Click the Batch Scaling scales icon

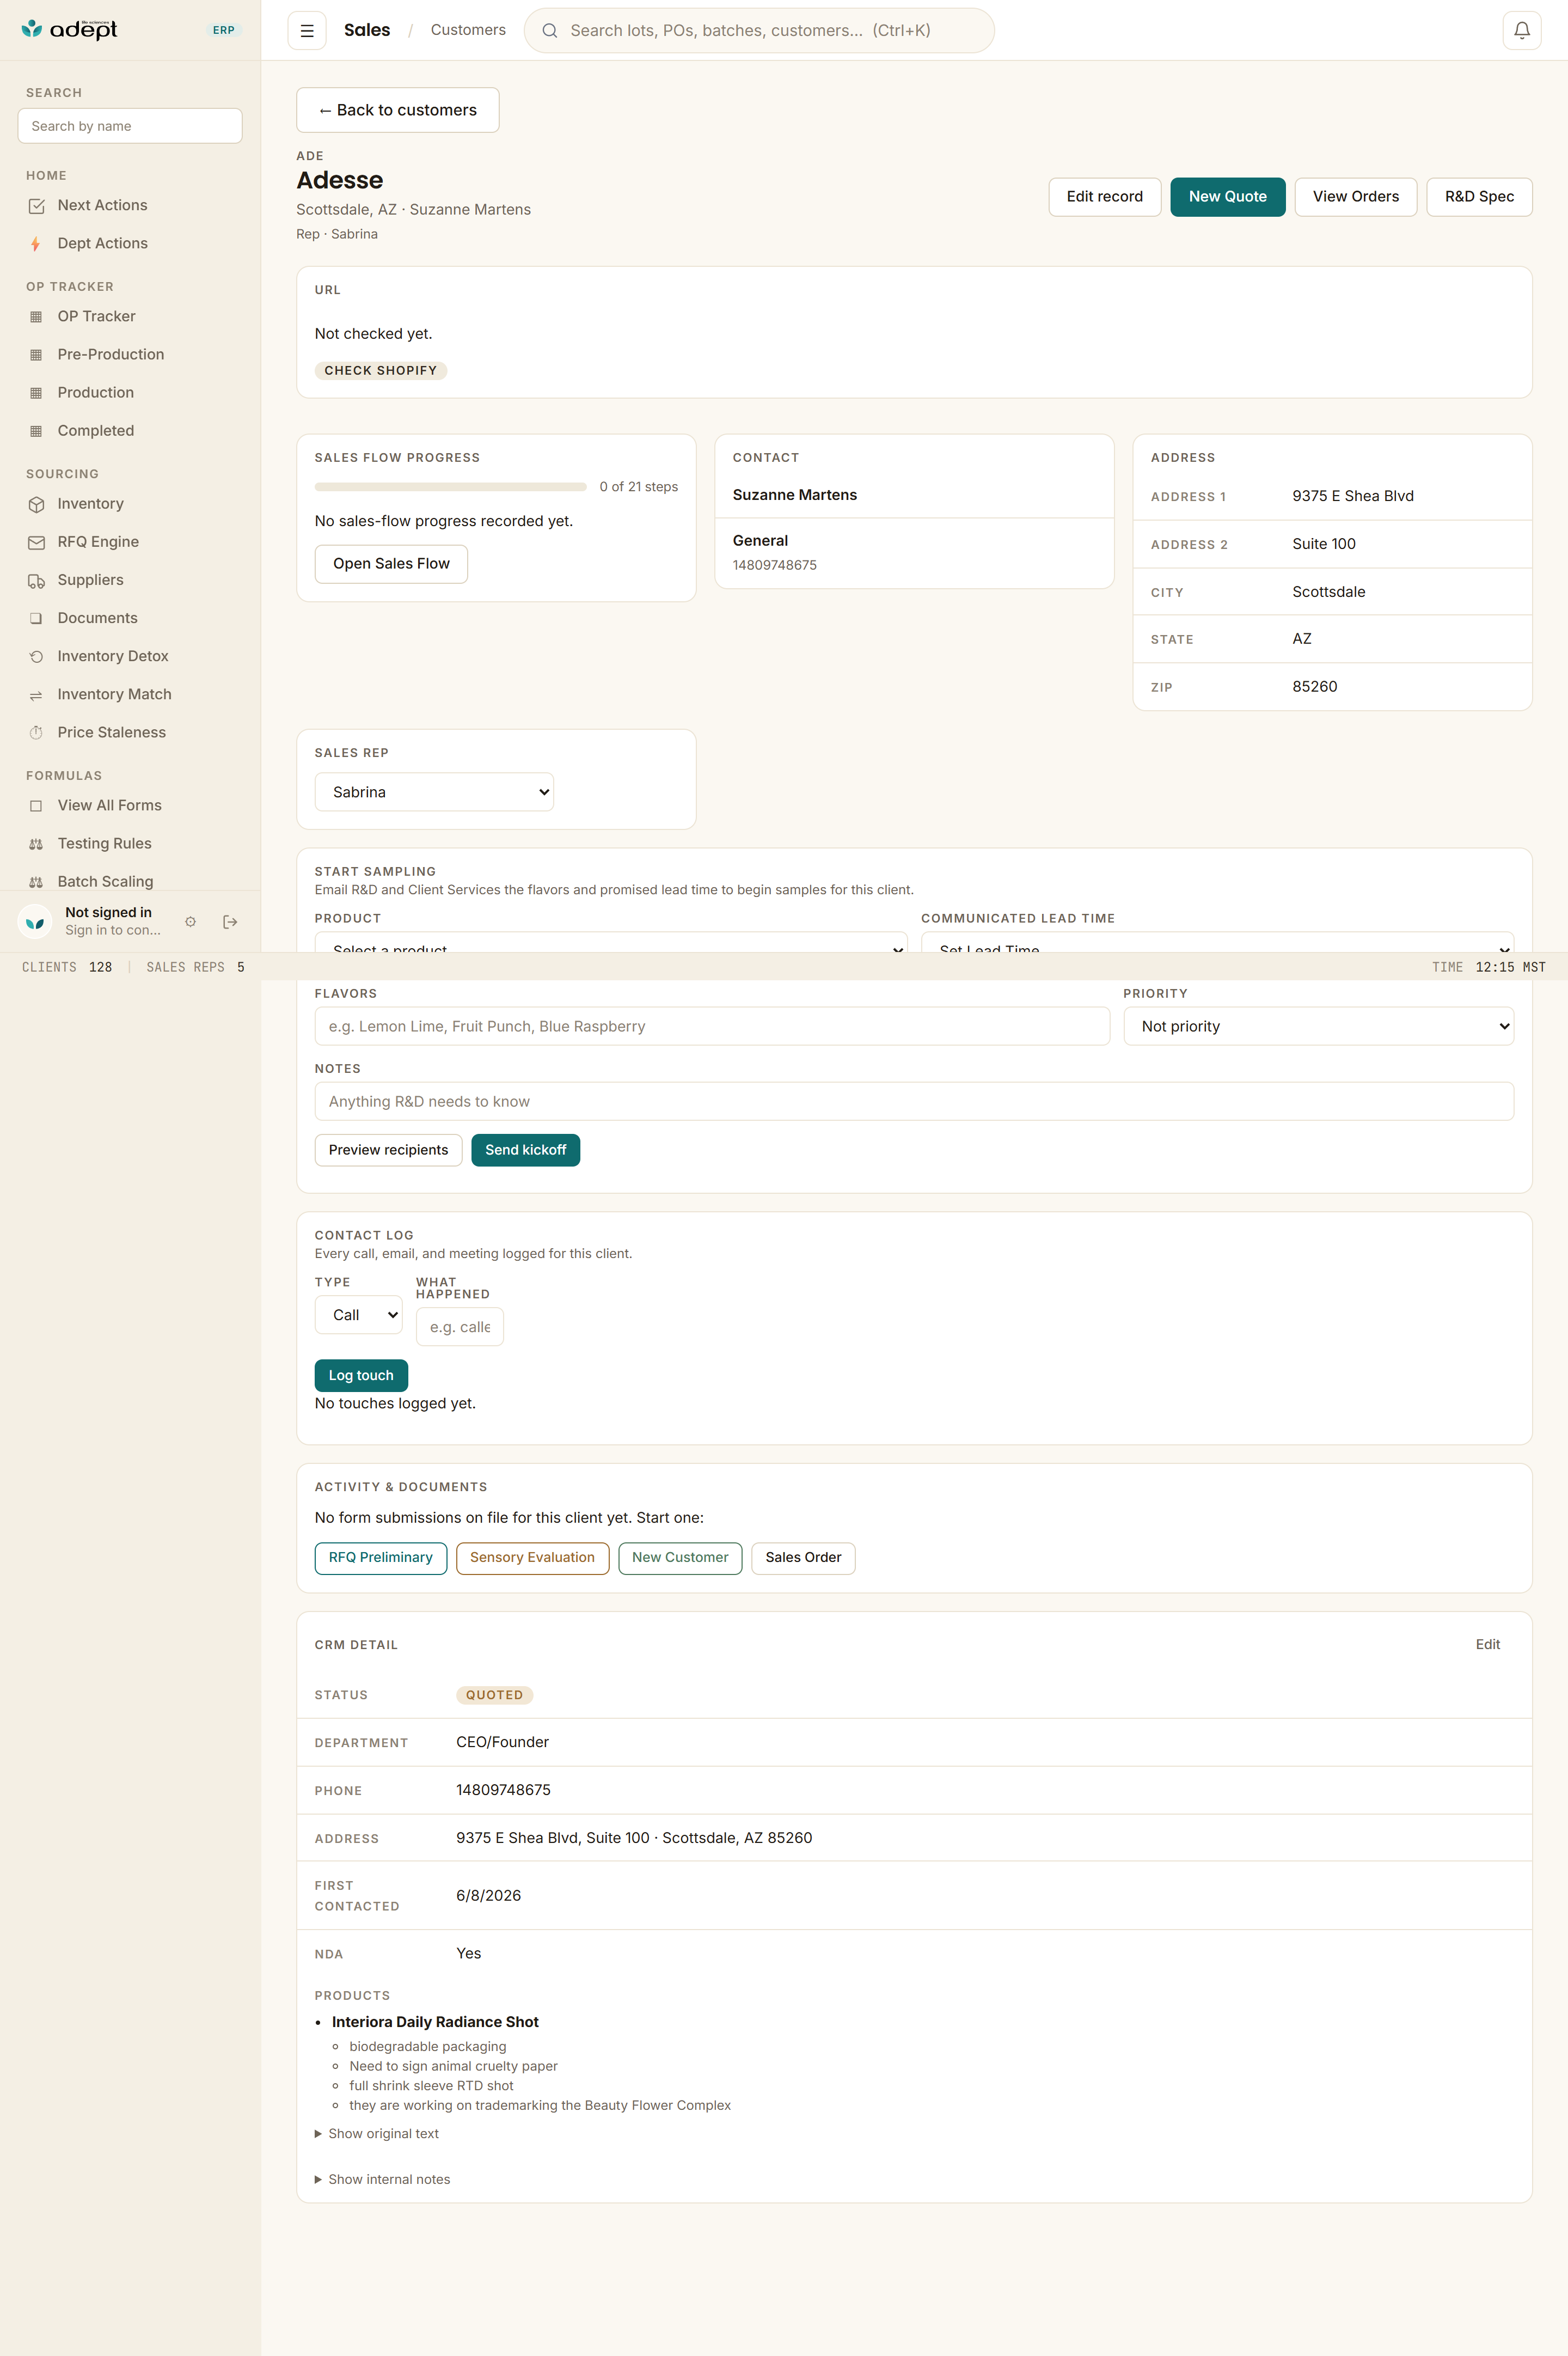[36, 882]
